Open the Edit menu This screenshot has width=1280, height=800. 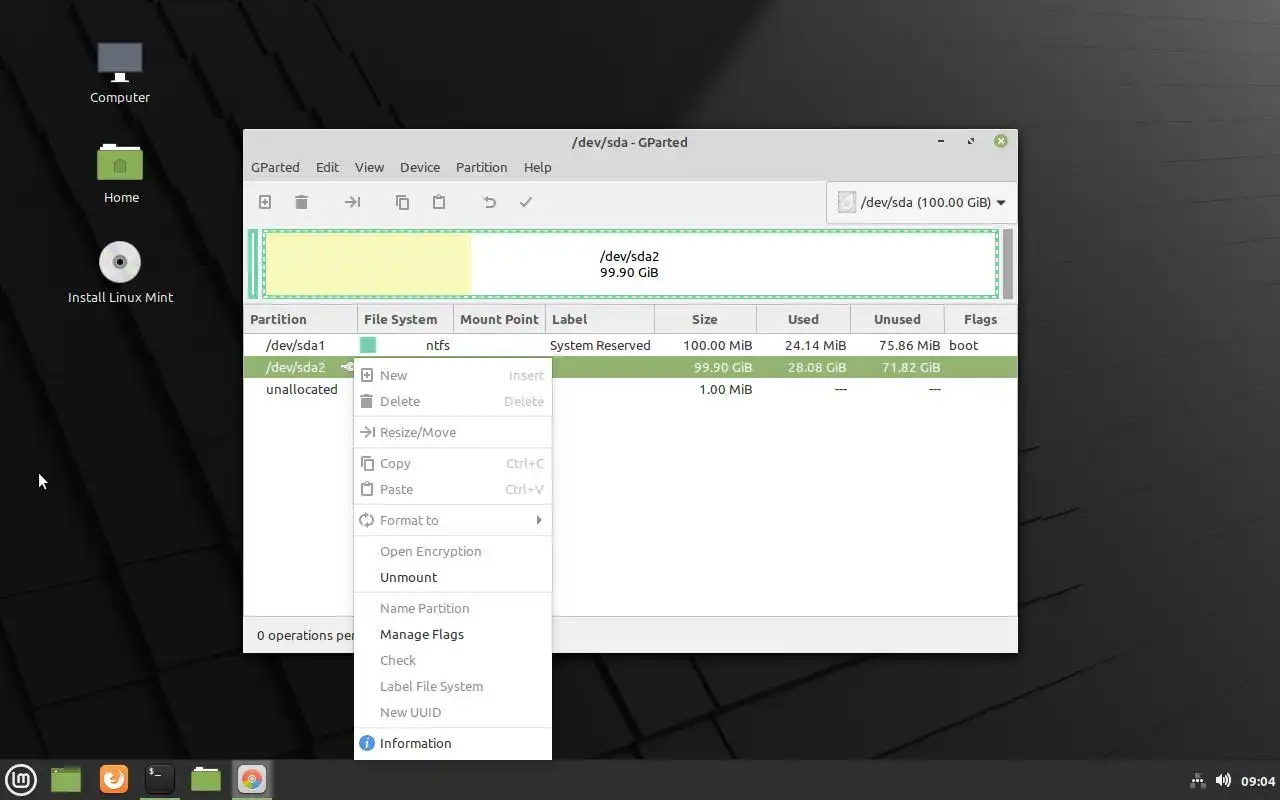coord(327,167)
